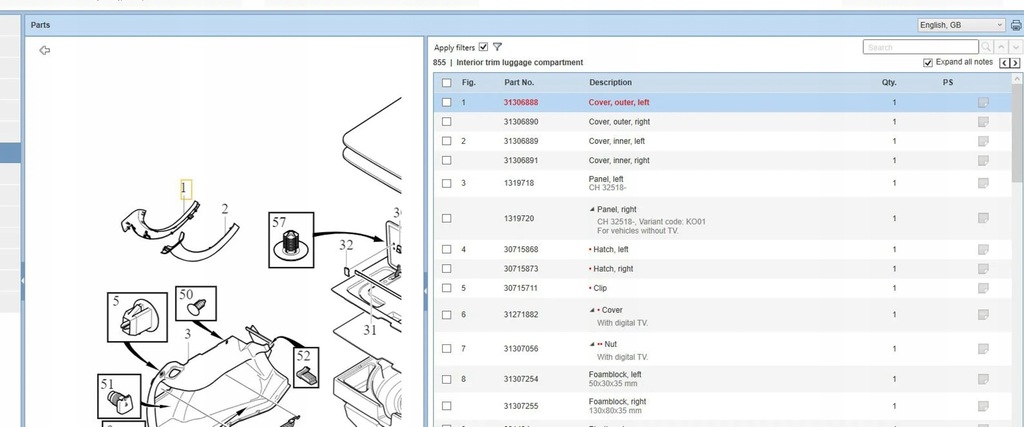1024x427 pixels.
Task: Click the note icon for part 30715711
Action: click(x=983, y=288)
